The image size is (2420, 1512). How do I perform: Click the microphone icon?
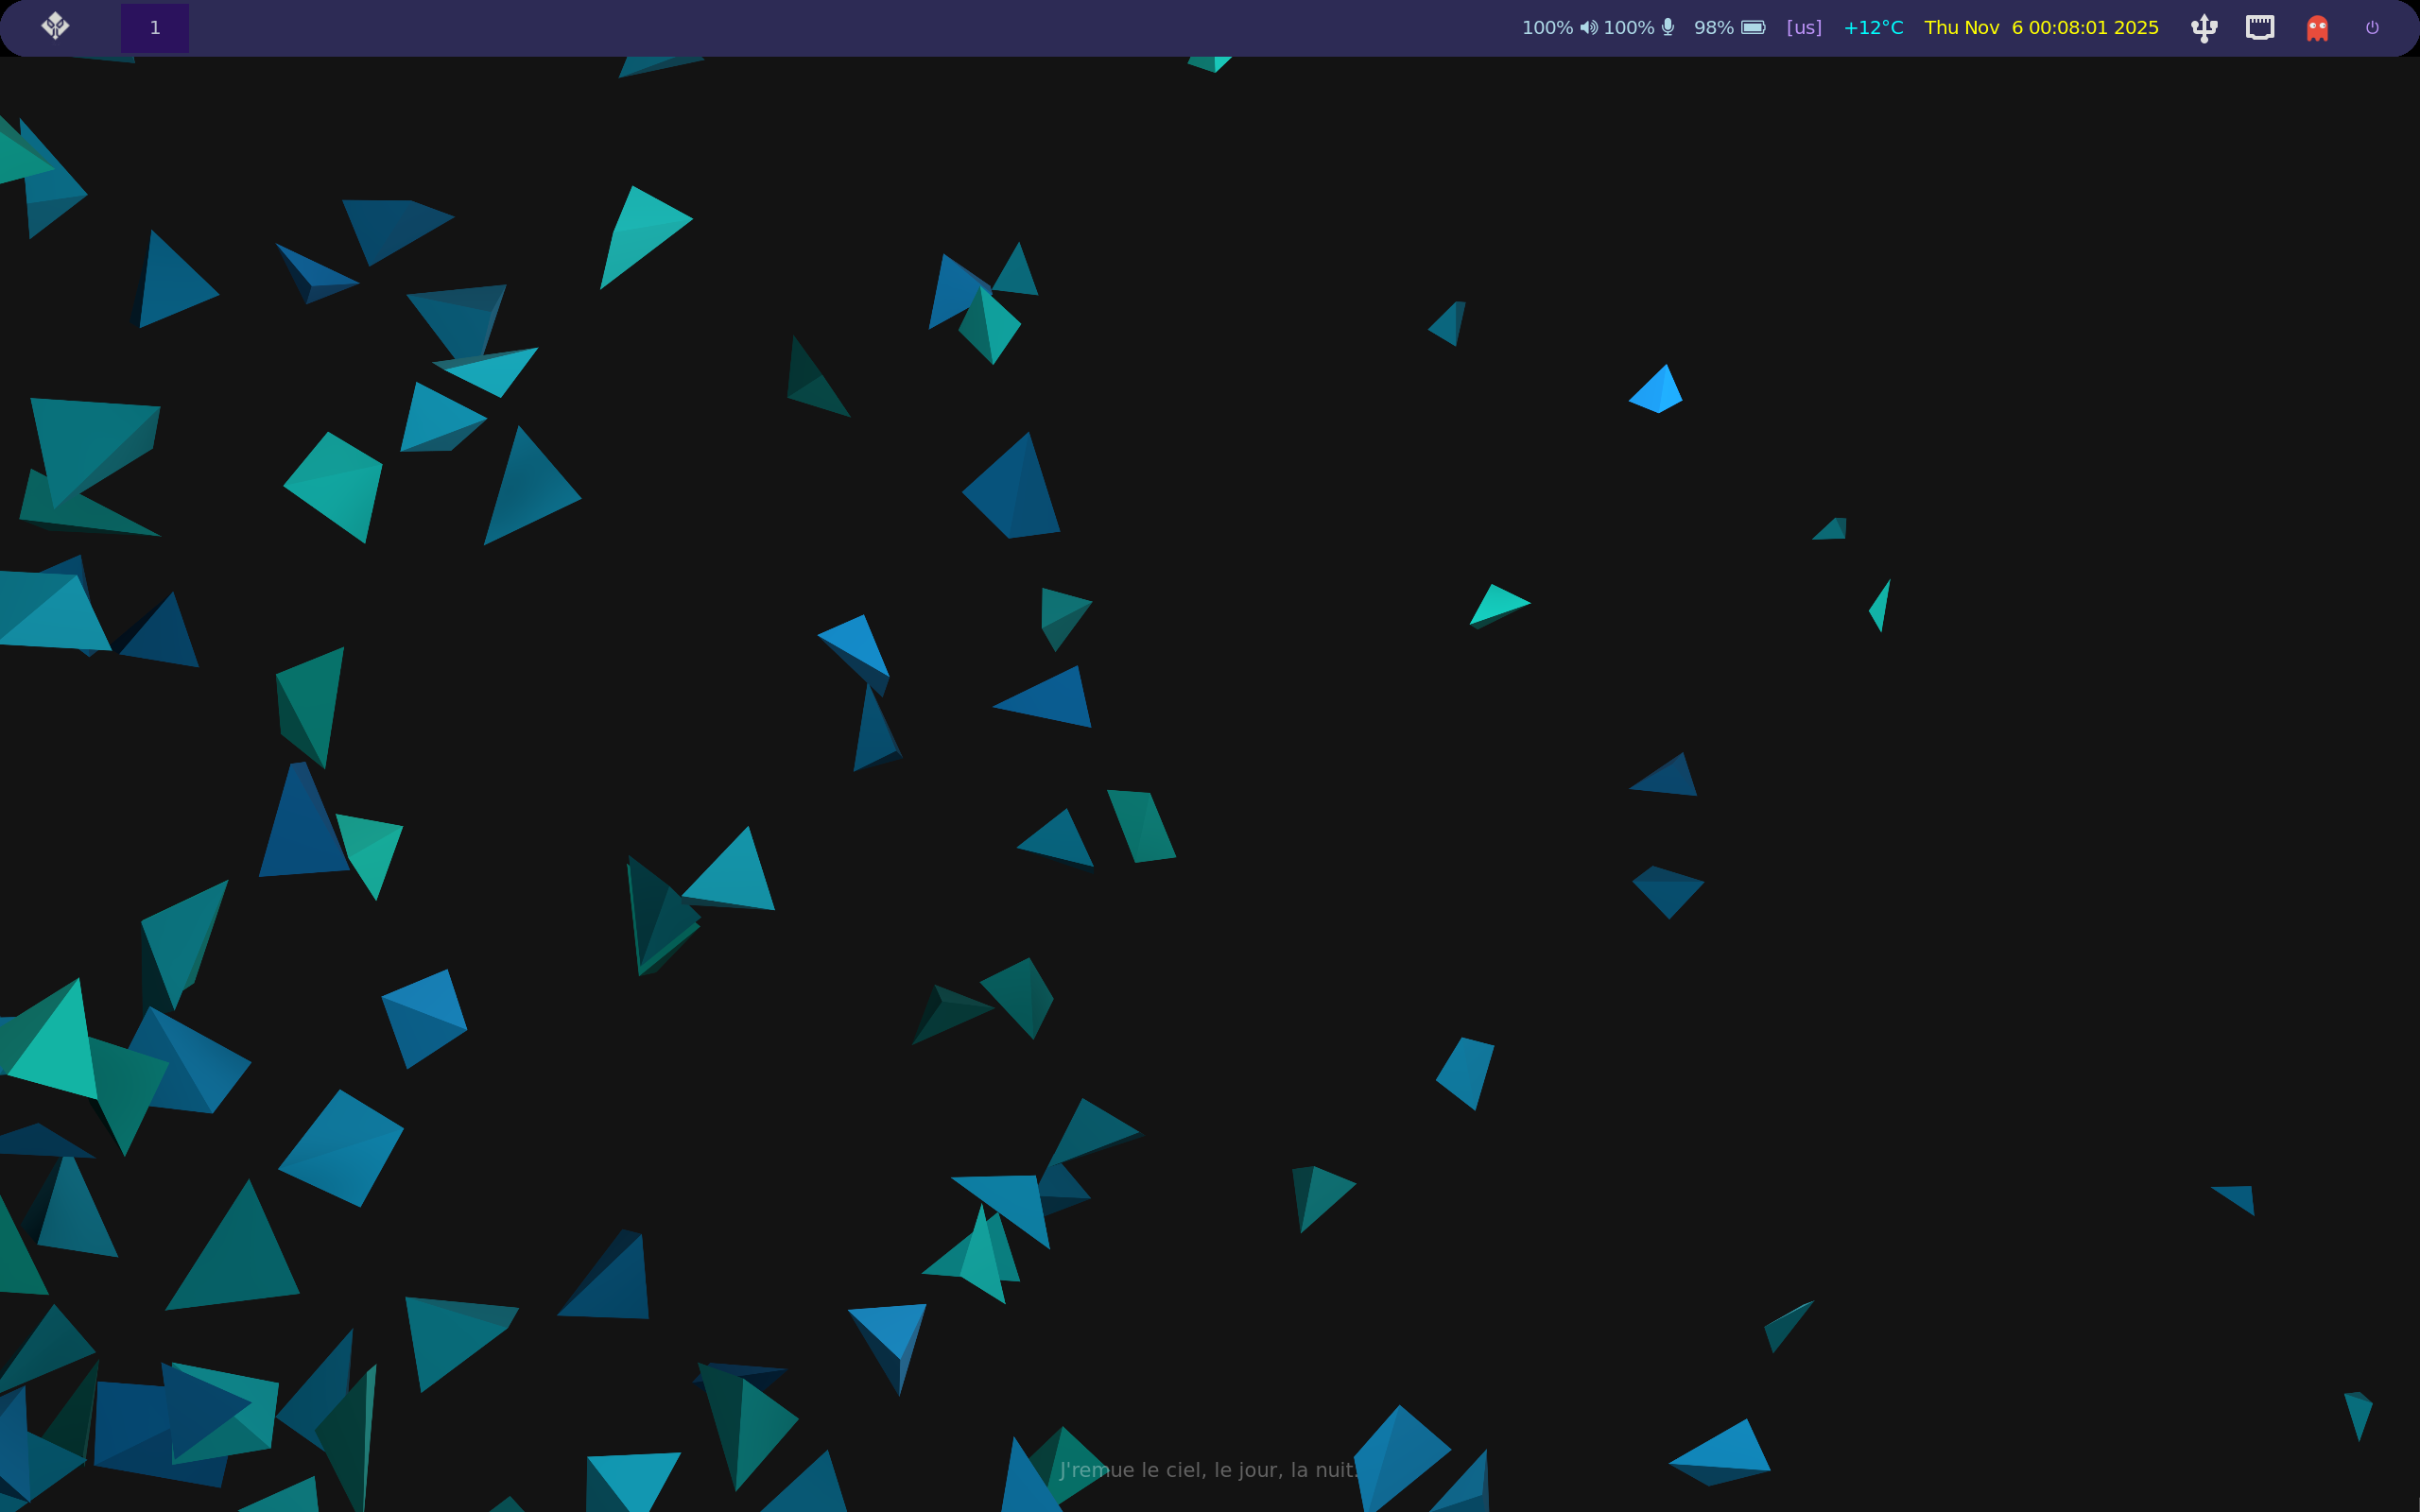[x=1668, y=27]
